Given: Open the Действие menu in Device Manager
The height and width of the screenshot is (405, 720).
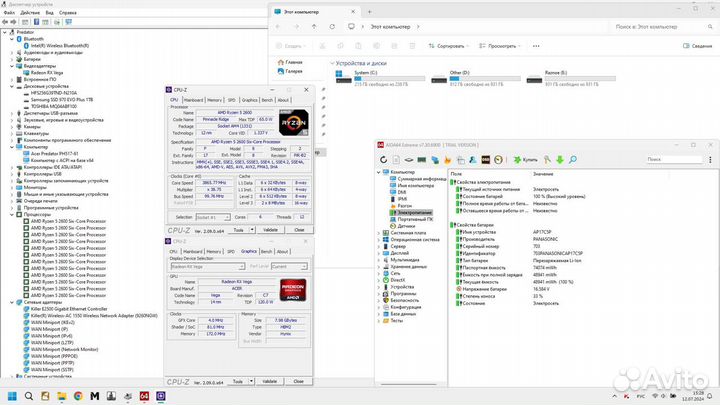Looking at the screenshot, I should tap(30, 13).
